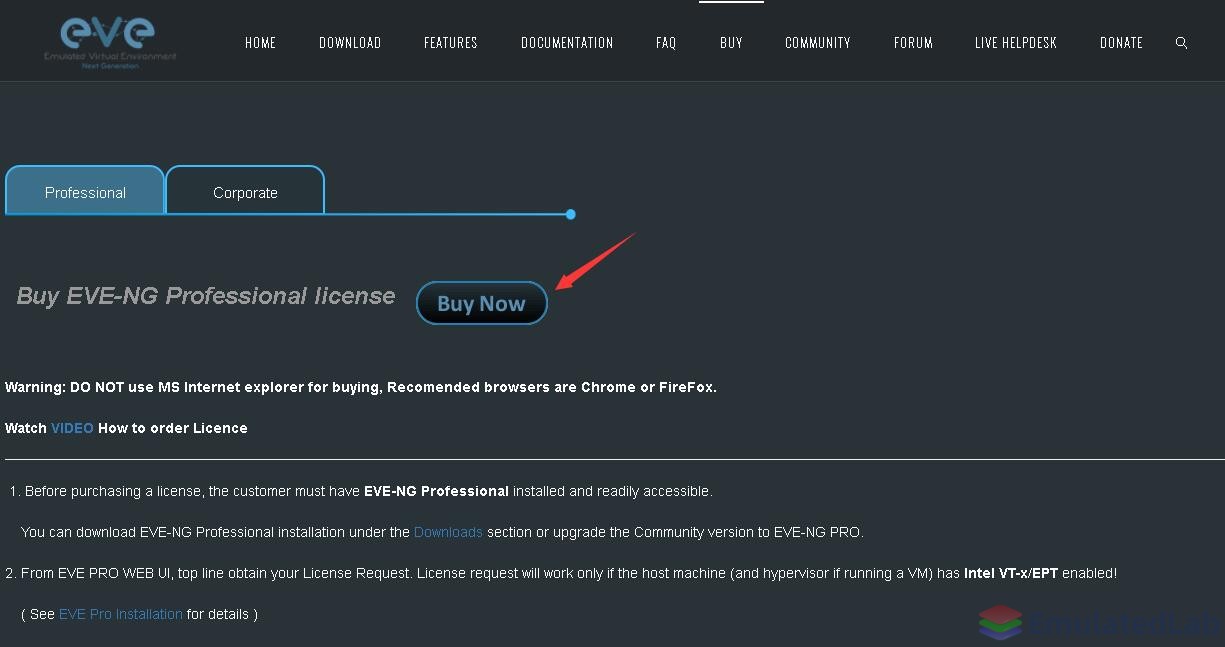Follow the Downloads section link

tap(448, 532)
